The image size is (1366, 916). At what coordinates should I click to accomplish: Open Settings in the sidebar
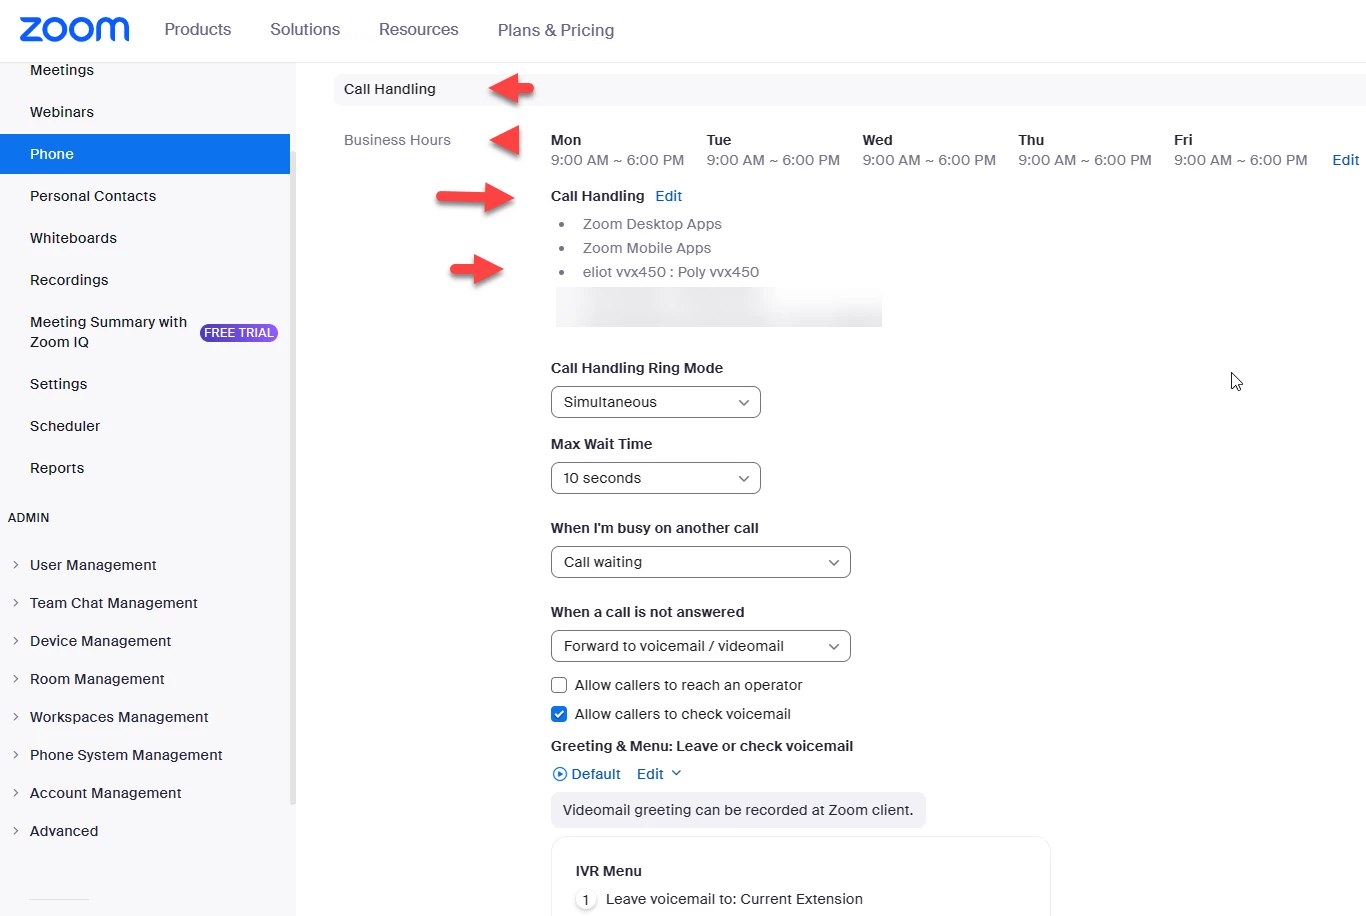tap(58, 384)
